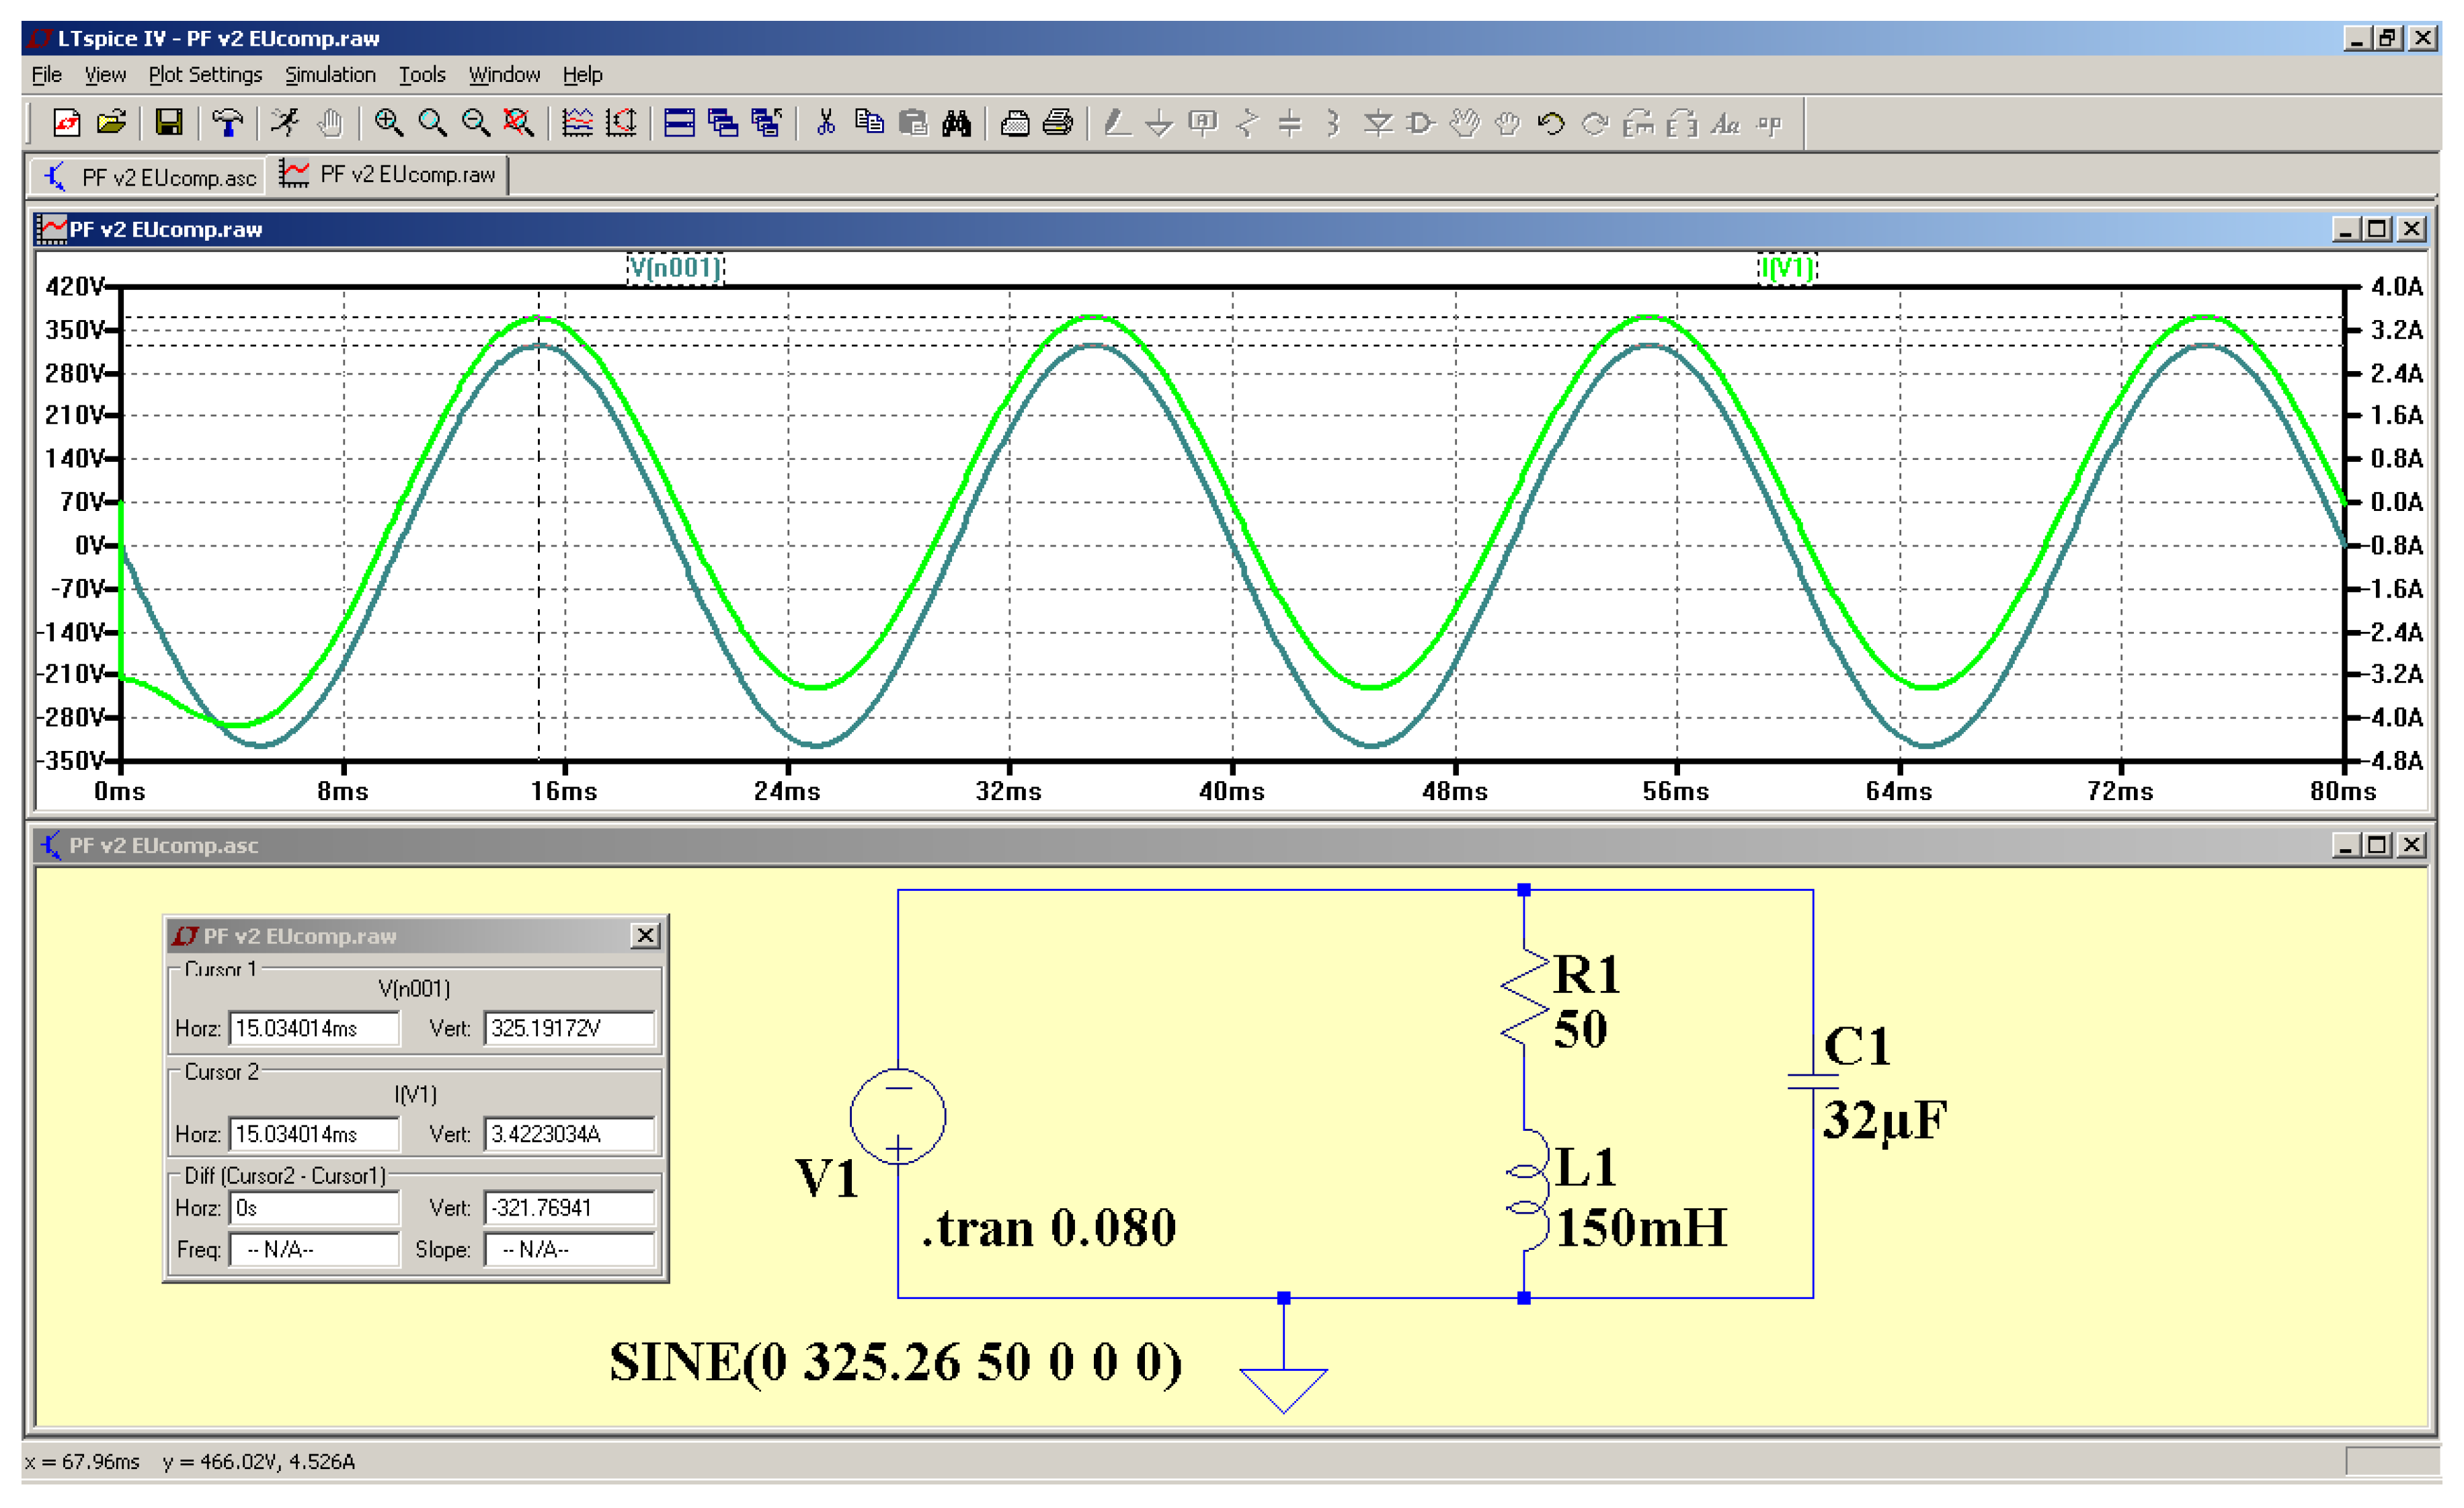The height and width of the screenshot is (1508, 2464).
Task: Click the .tran 0.080 directive
Action: click(x=1048, y=1228)
